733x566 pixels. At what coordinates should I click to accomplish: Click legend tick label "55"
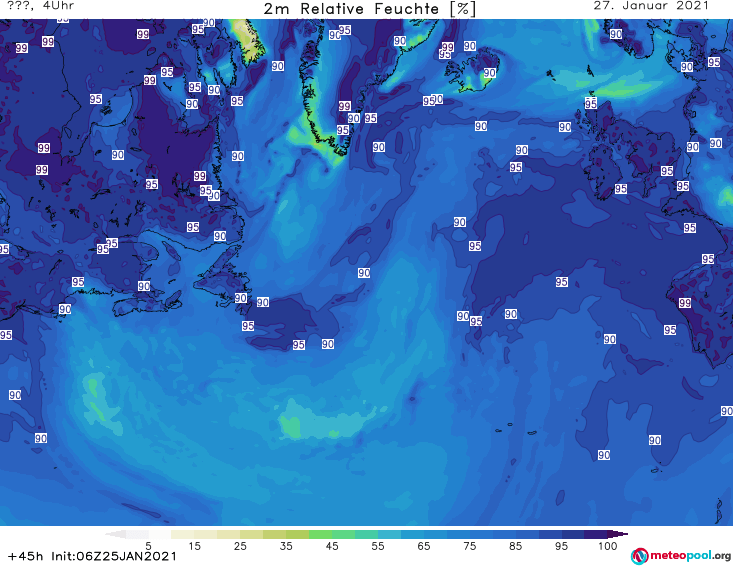378,546
